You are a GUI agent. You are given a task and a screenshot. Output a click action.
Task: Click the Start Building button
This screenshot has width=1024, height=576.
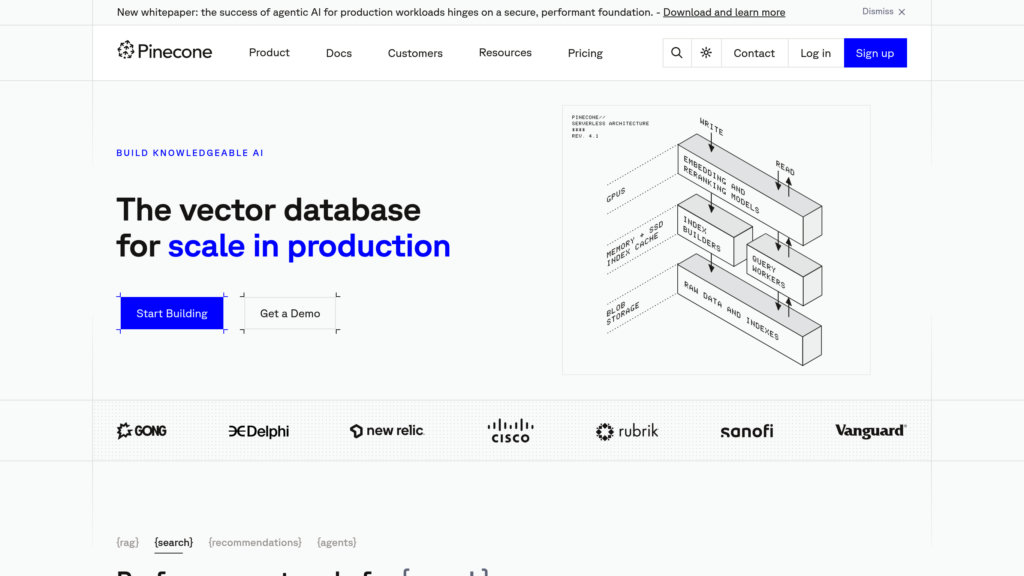tap(172, 313)
